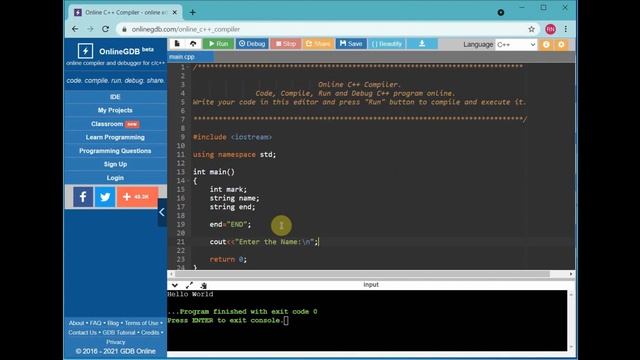Open My Projects in the sidebar

click(115, 110)
